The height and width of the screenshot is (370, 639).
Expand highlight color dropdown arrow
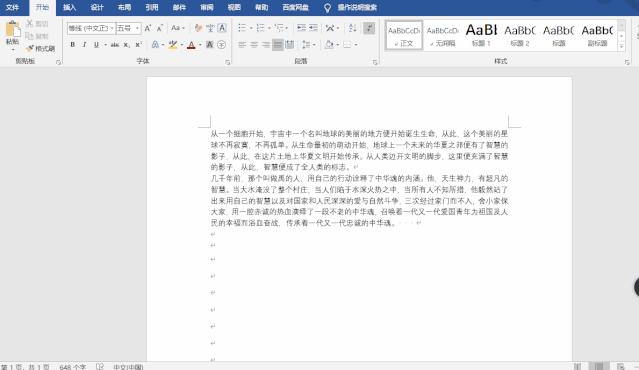182,45
